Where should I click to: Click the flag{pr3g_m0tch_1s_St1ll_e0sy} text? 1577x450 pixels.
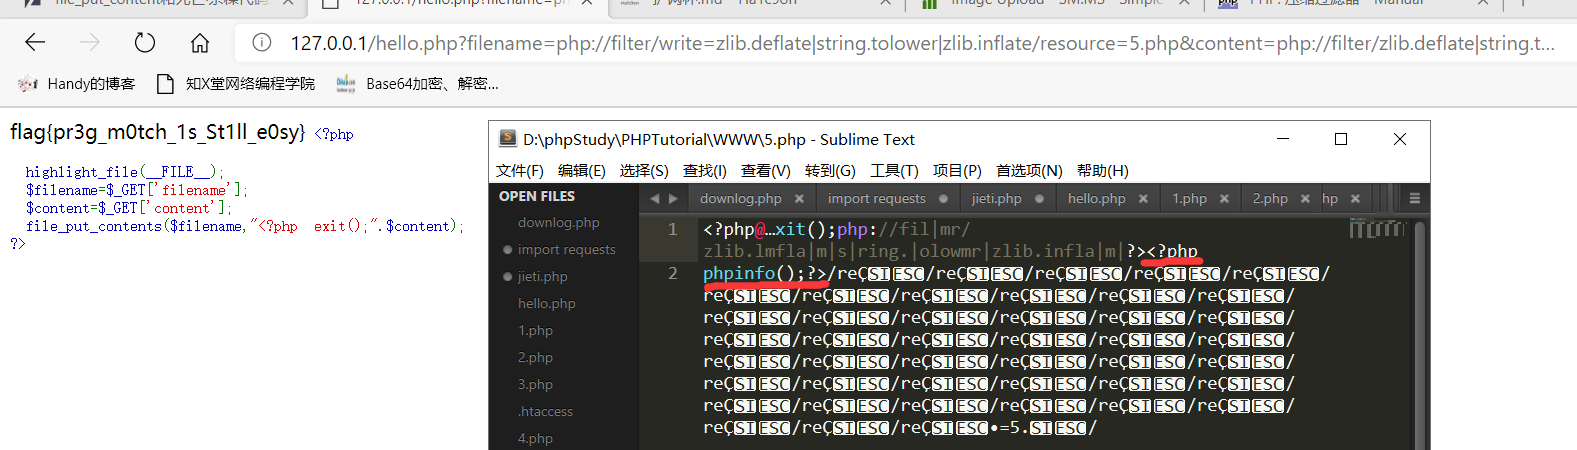[x=157, y=131]
